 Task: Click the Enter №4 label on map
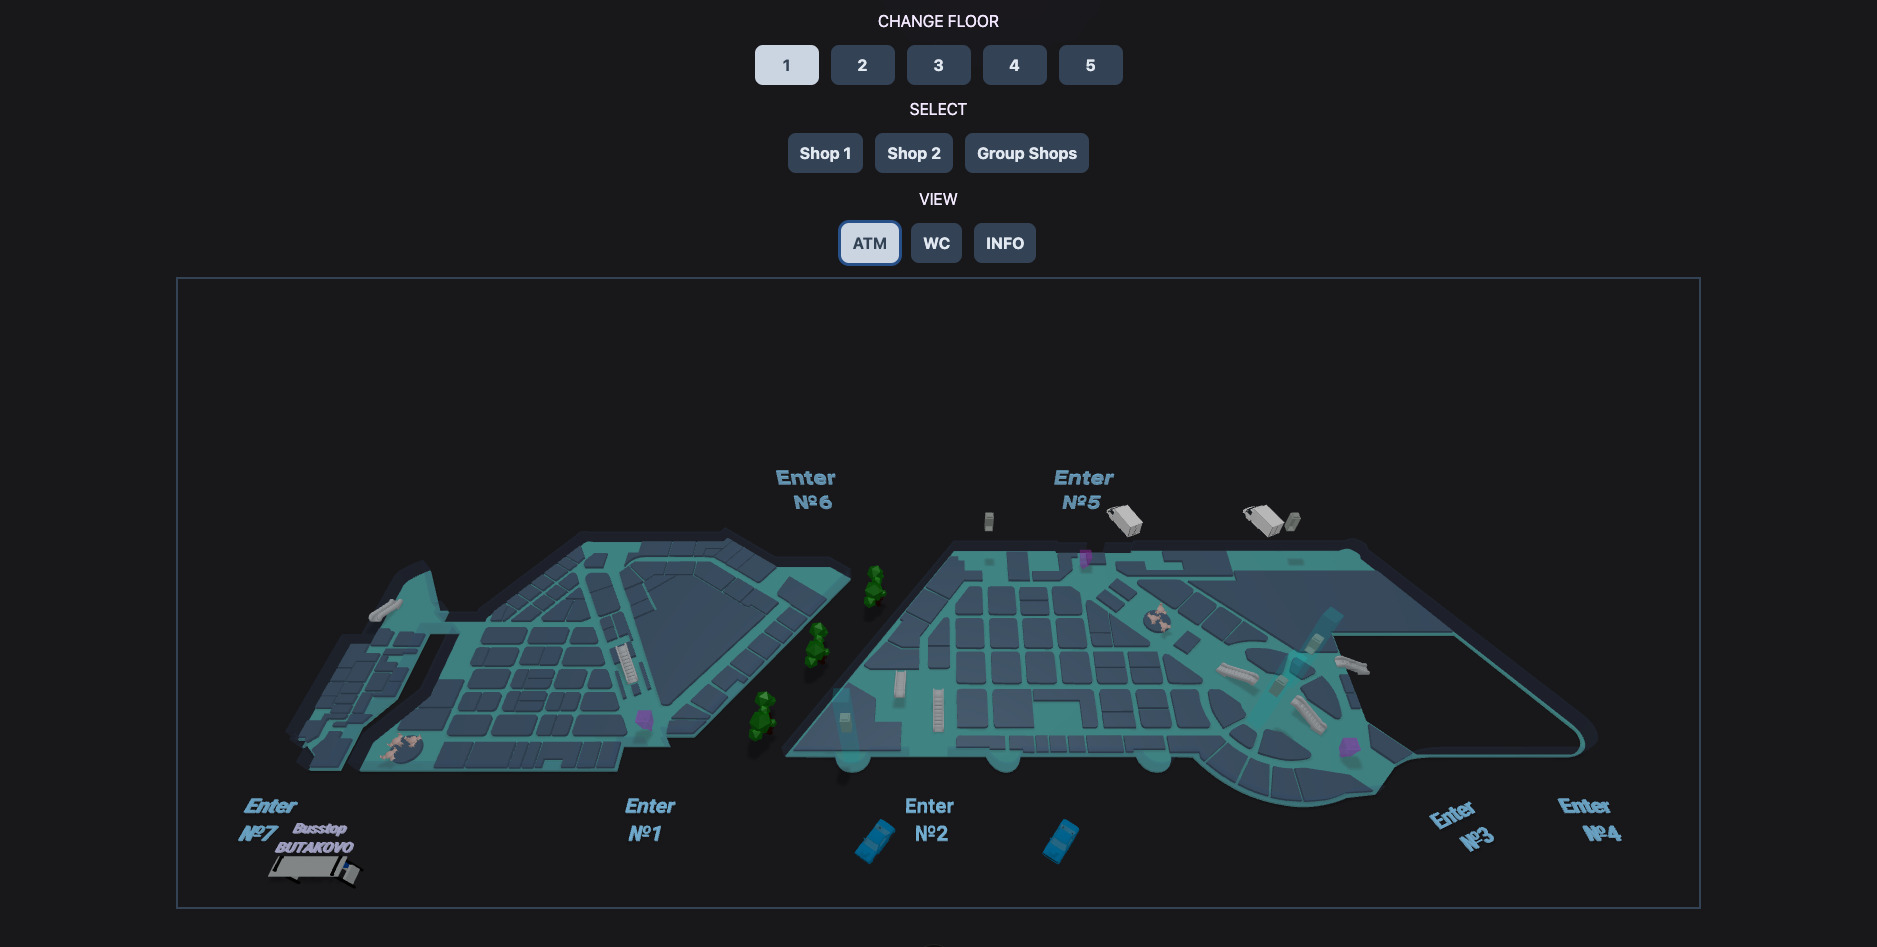tap(1590, 820)
